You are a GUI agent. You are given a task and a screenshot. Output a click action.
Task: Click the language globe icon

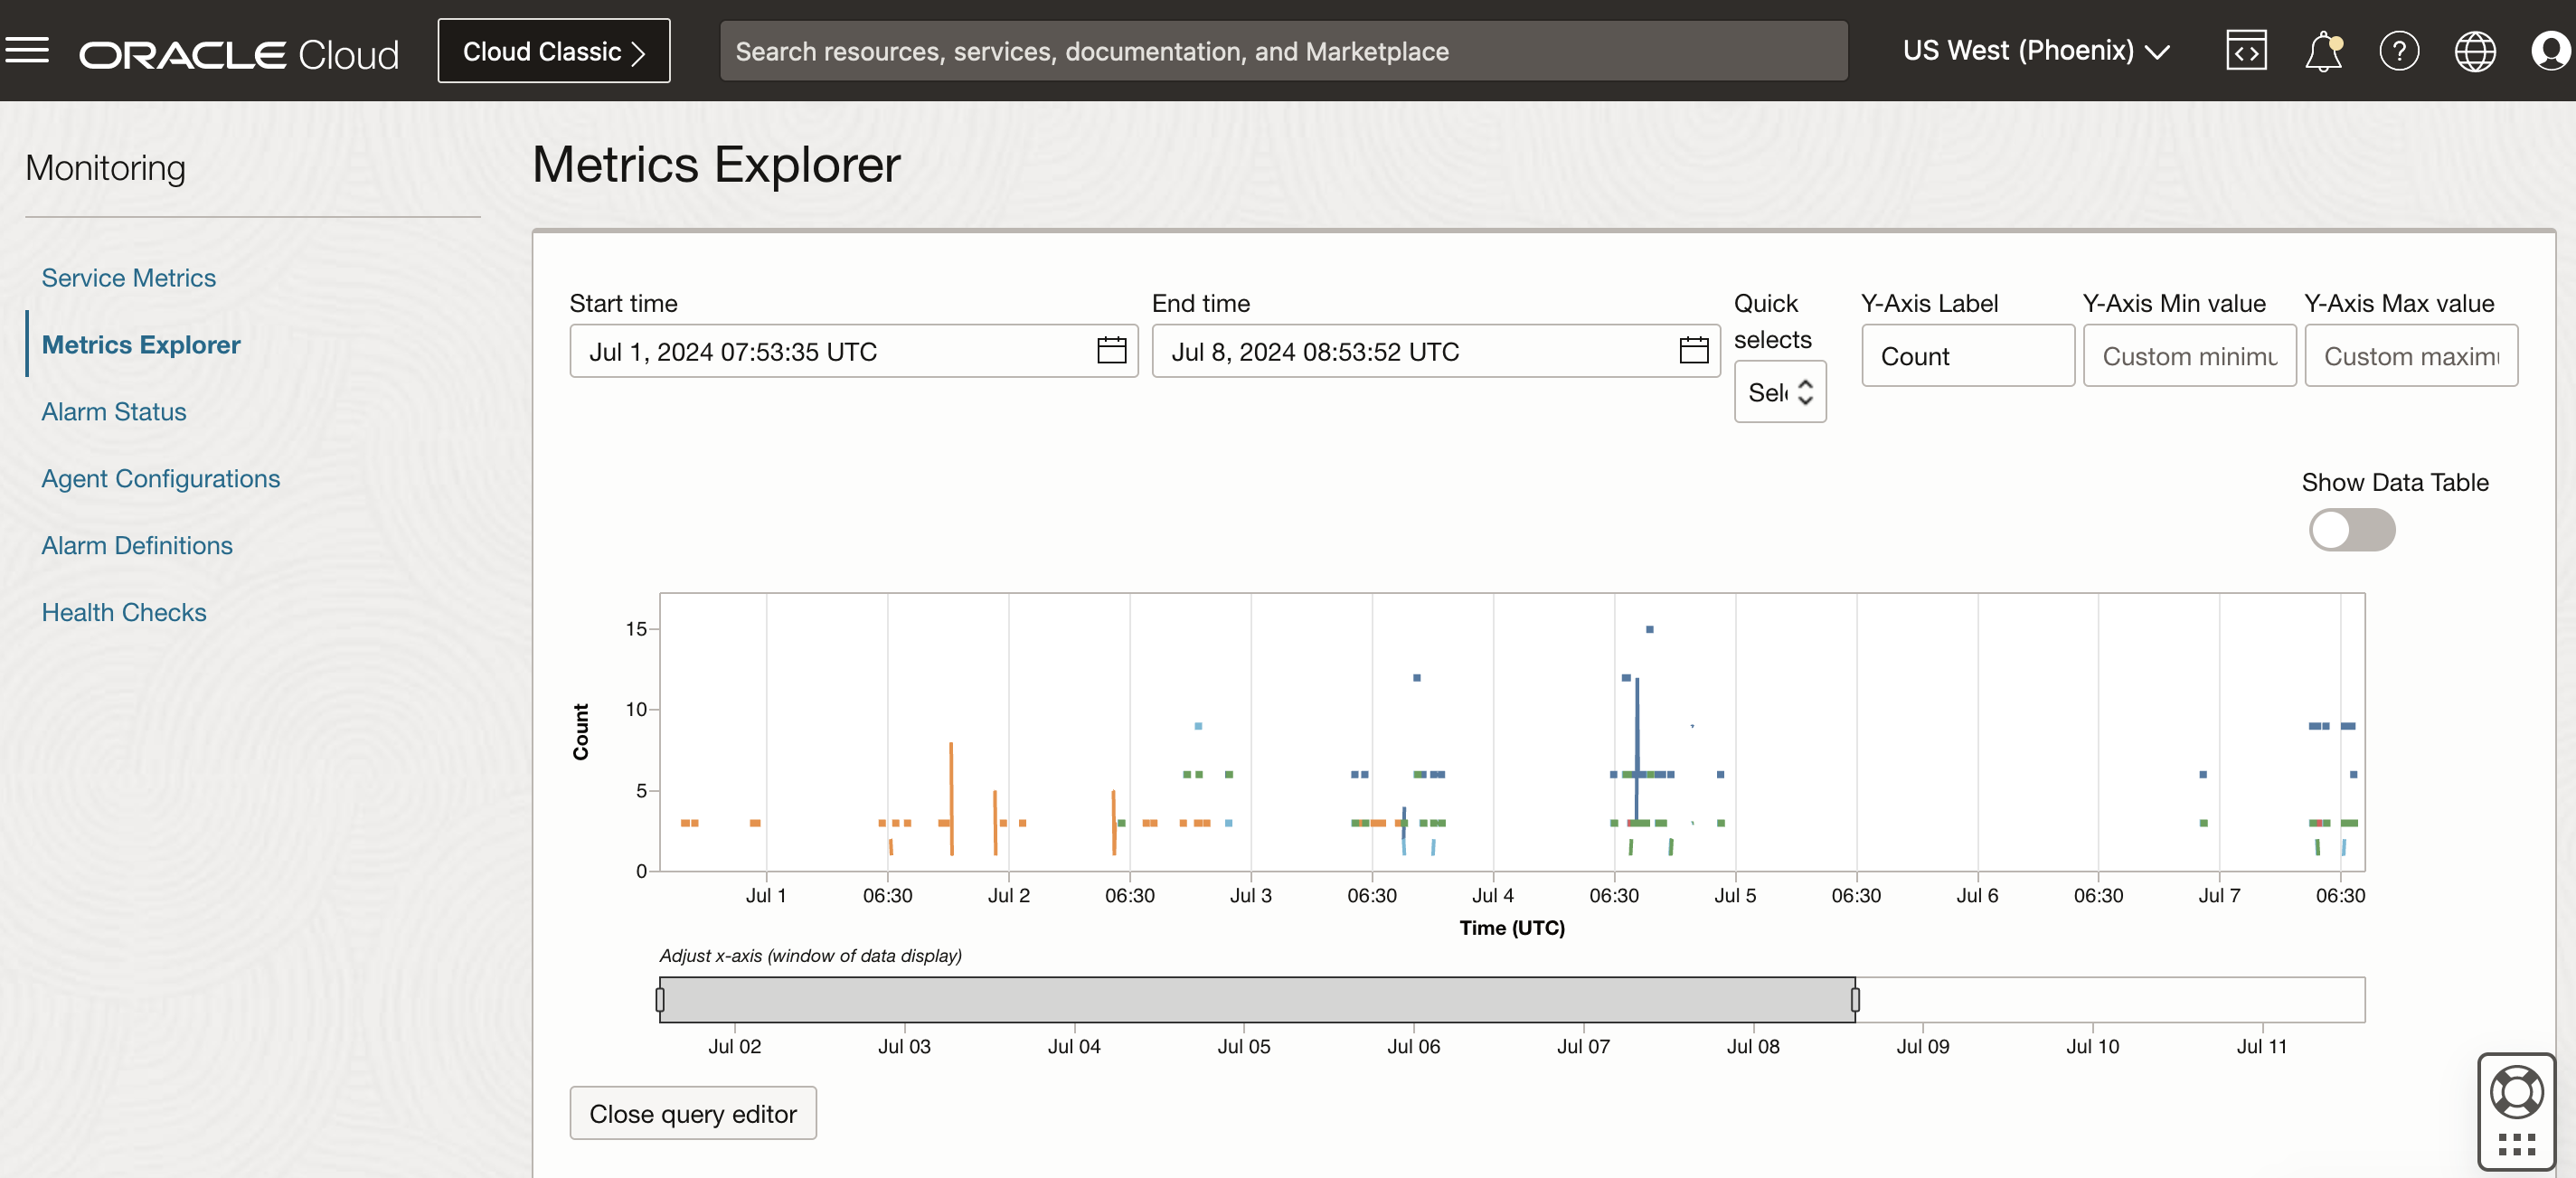[x=2474, y=50]
